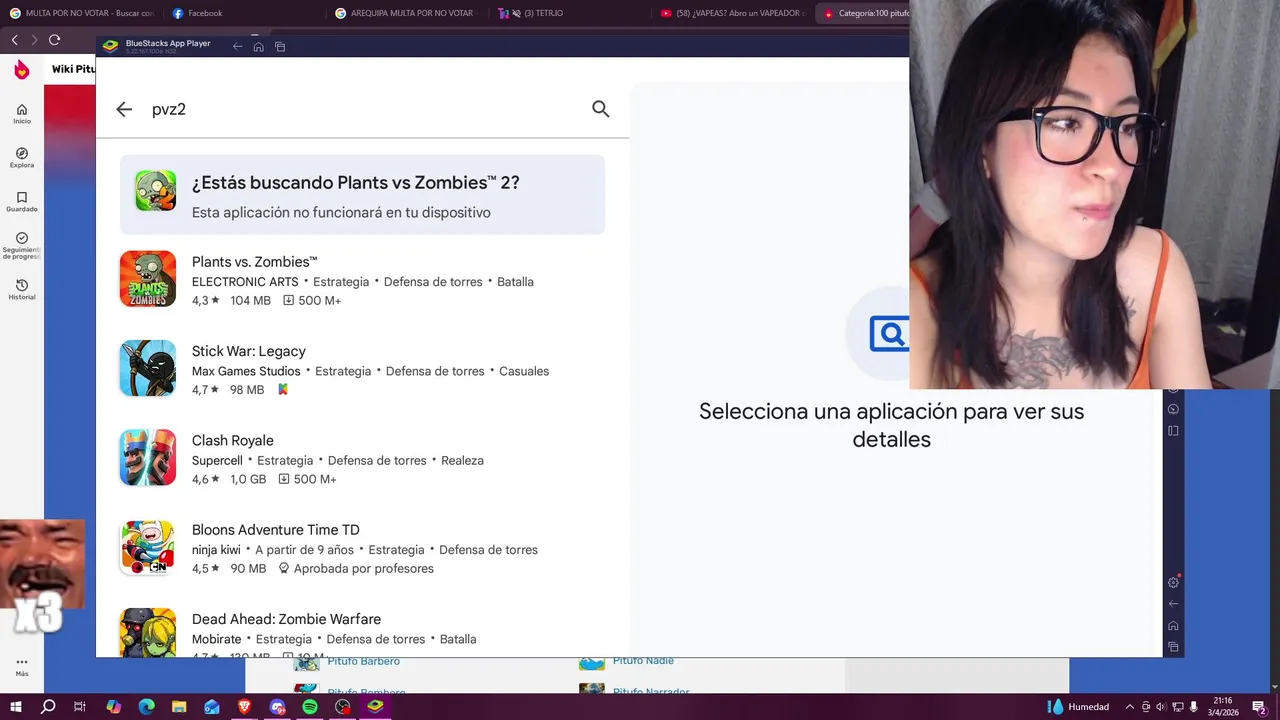Open the OBS Studio taskbar icon
Screen dimensions: 1280x720
[x=343, y=707]
